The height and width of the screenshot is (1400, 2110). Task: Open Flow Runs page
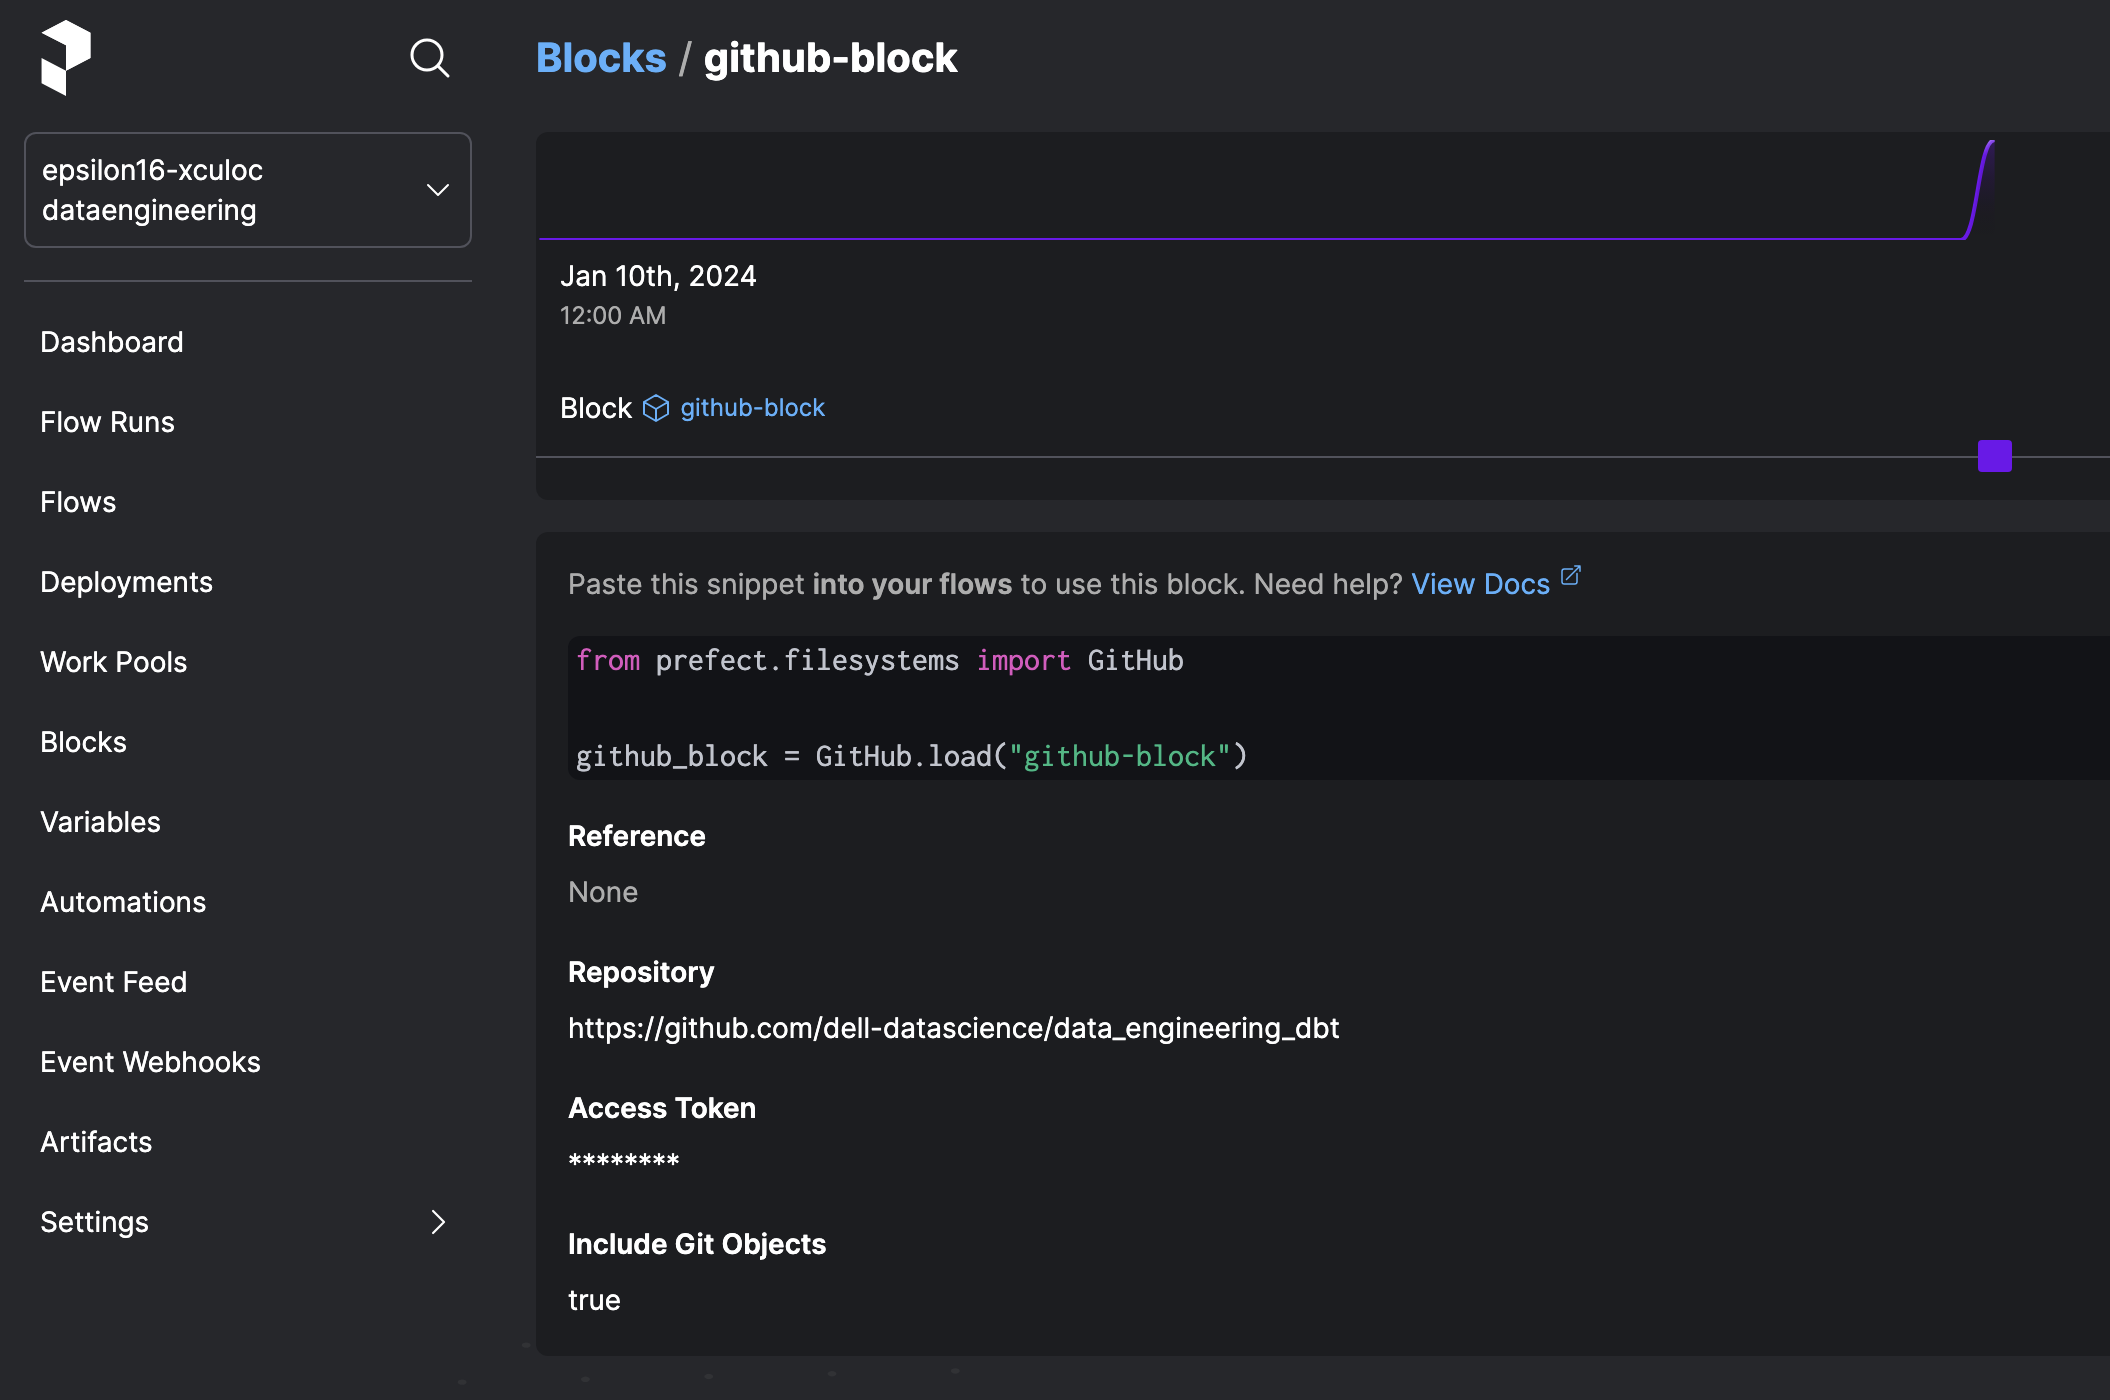tap(108, 422)
